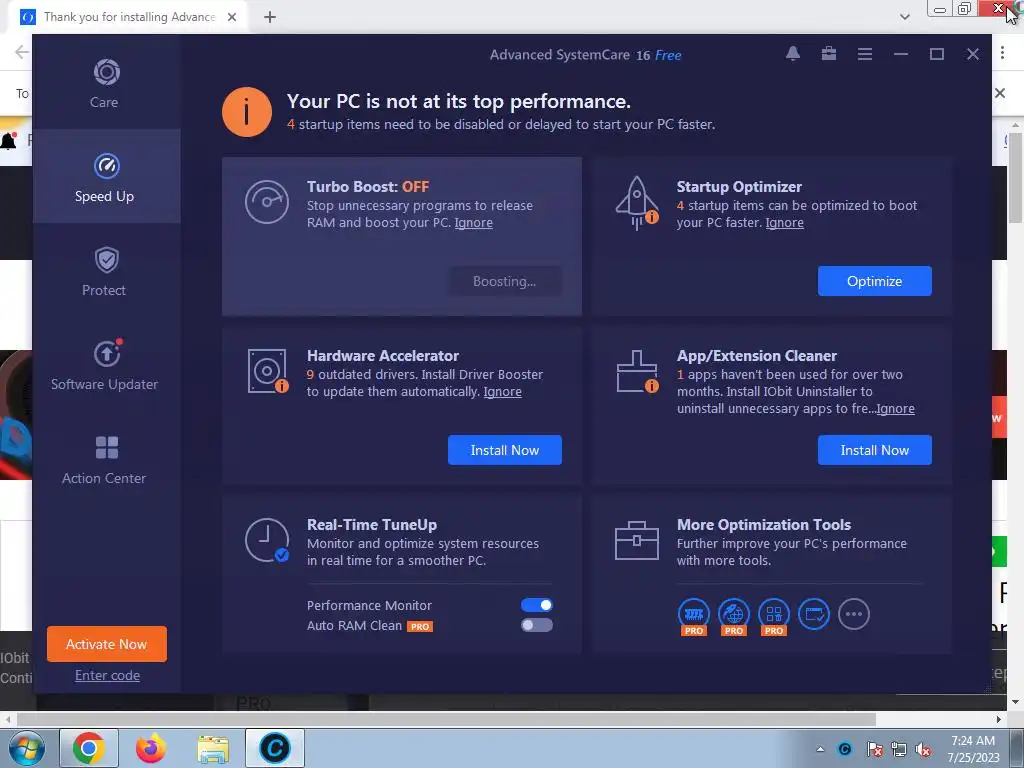1024x768 pixels.
Task: Open File Explorer from the taskbar
Action: click(x=213, y=748)
